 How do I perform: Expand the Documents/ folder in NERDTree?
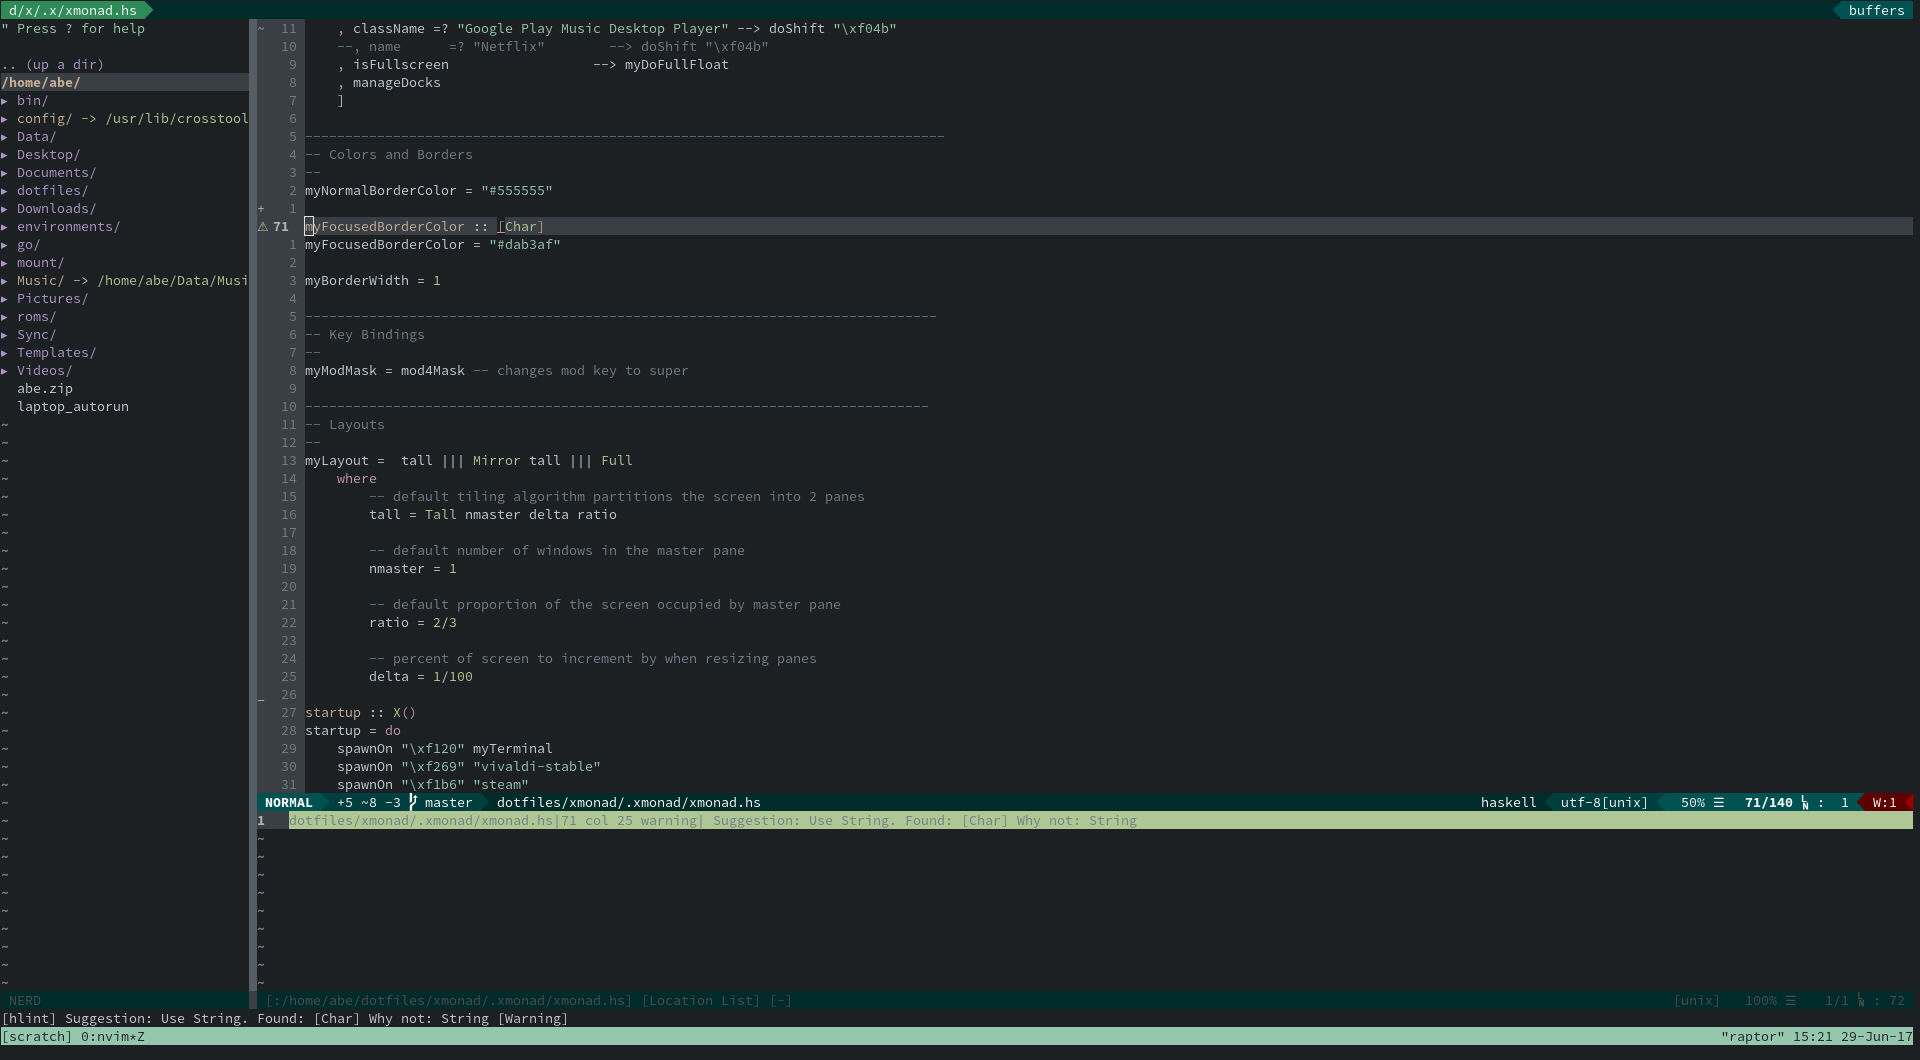coord(55,172)
